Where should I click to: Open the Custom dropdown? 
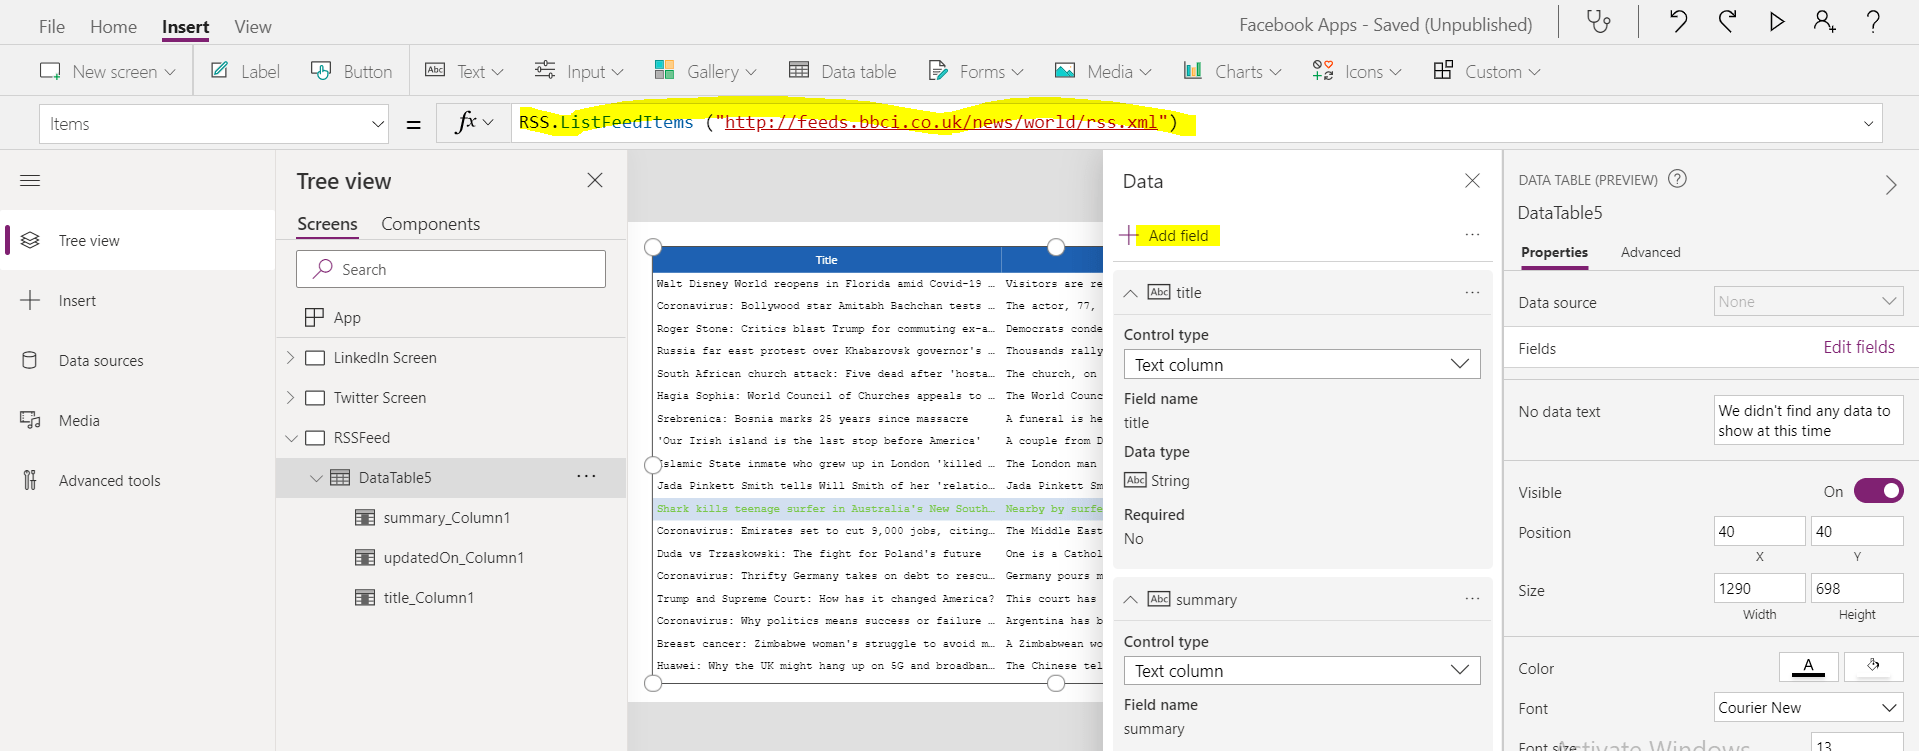(x=1487, y=71)
